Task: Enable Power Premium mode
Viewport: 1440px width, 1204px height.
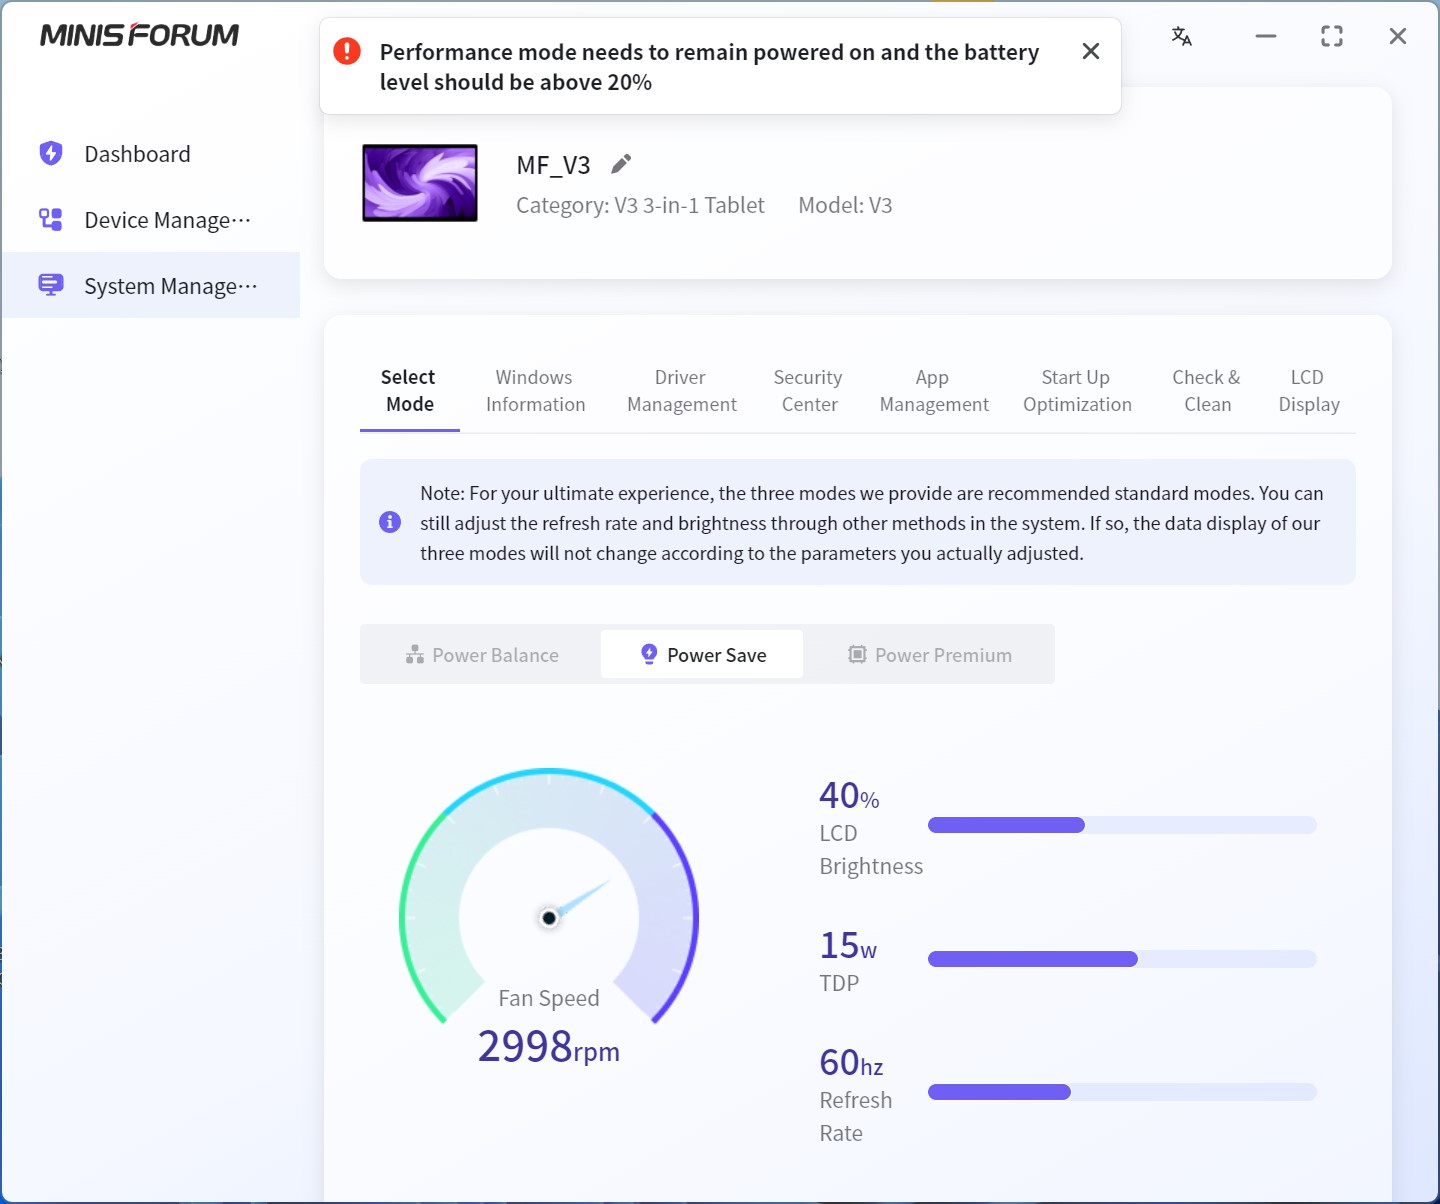Action: pyautogui.click(x=930, y=655)
